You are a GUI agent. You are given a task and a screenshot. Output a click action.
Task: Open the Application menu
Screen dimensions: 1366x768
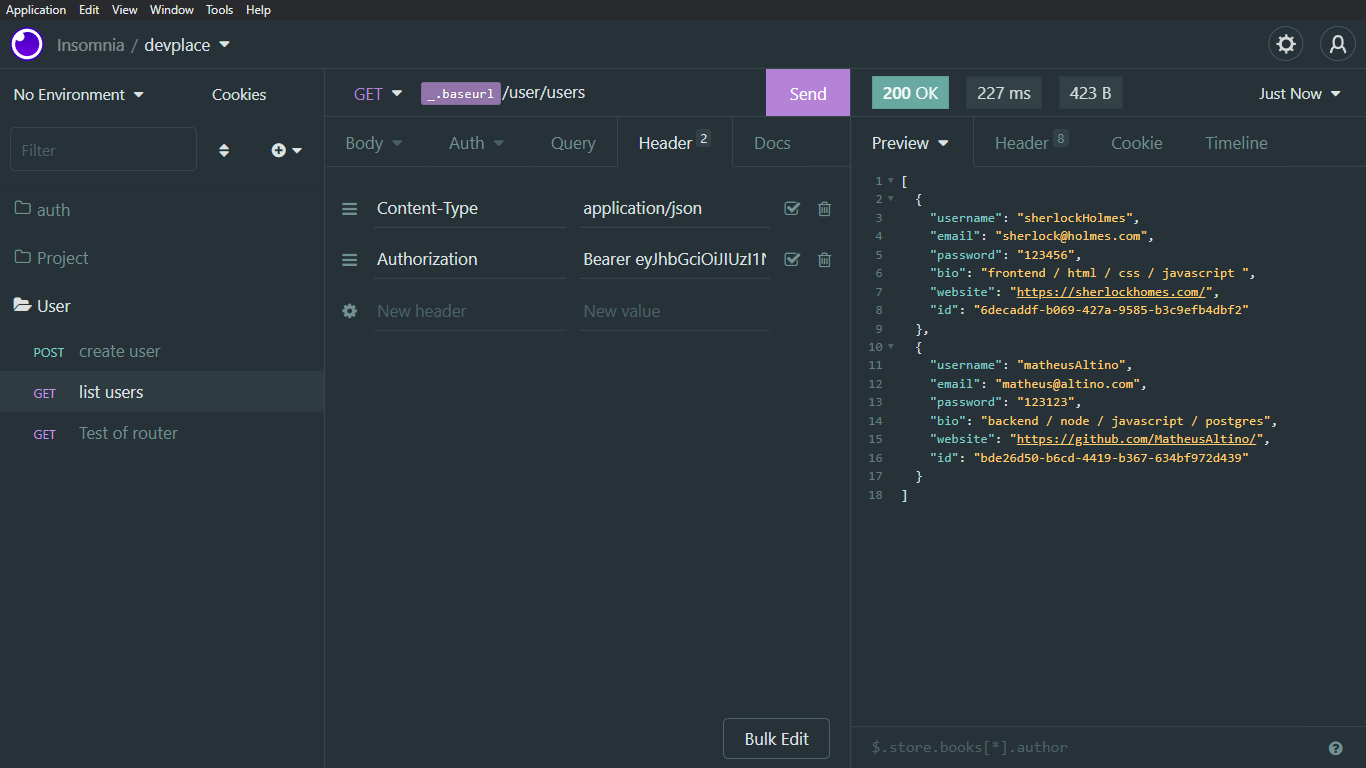pos(36,10)
